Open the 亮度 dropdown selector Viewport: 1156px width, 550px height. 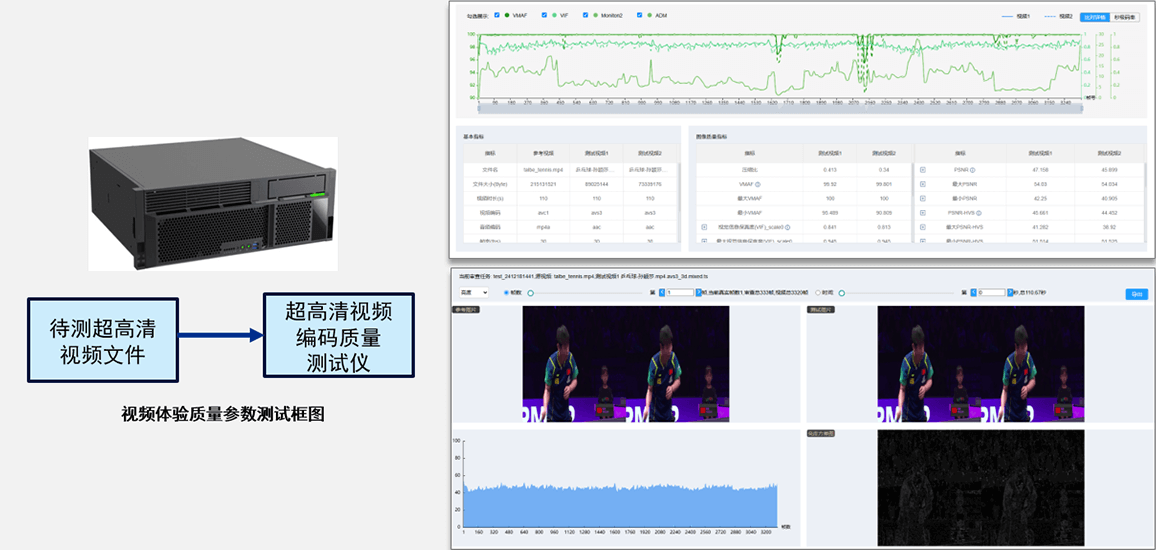472,293
